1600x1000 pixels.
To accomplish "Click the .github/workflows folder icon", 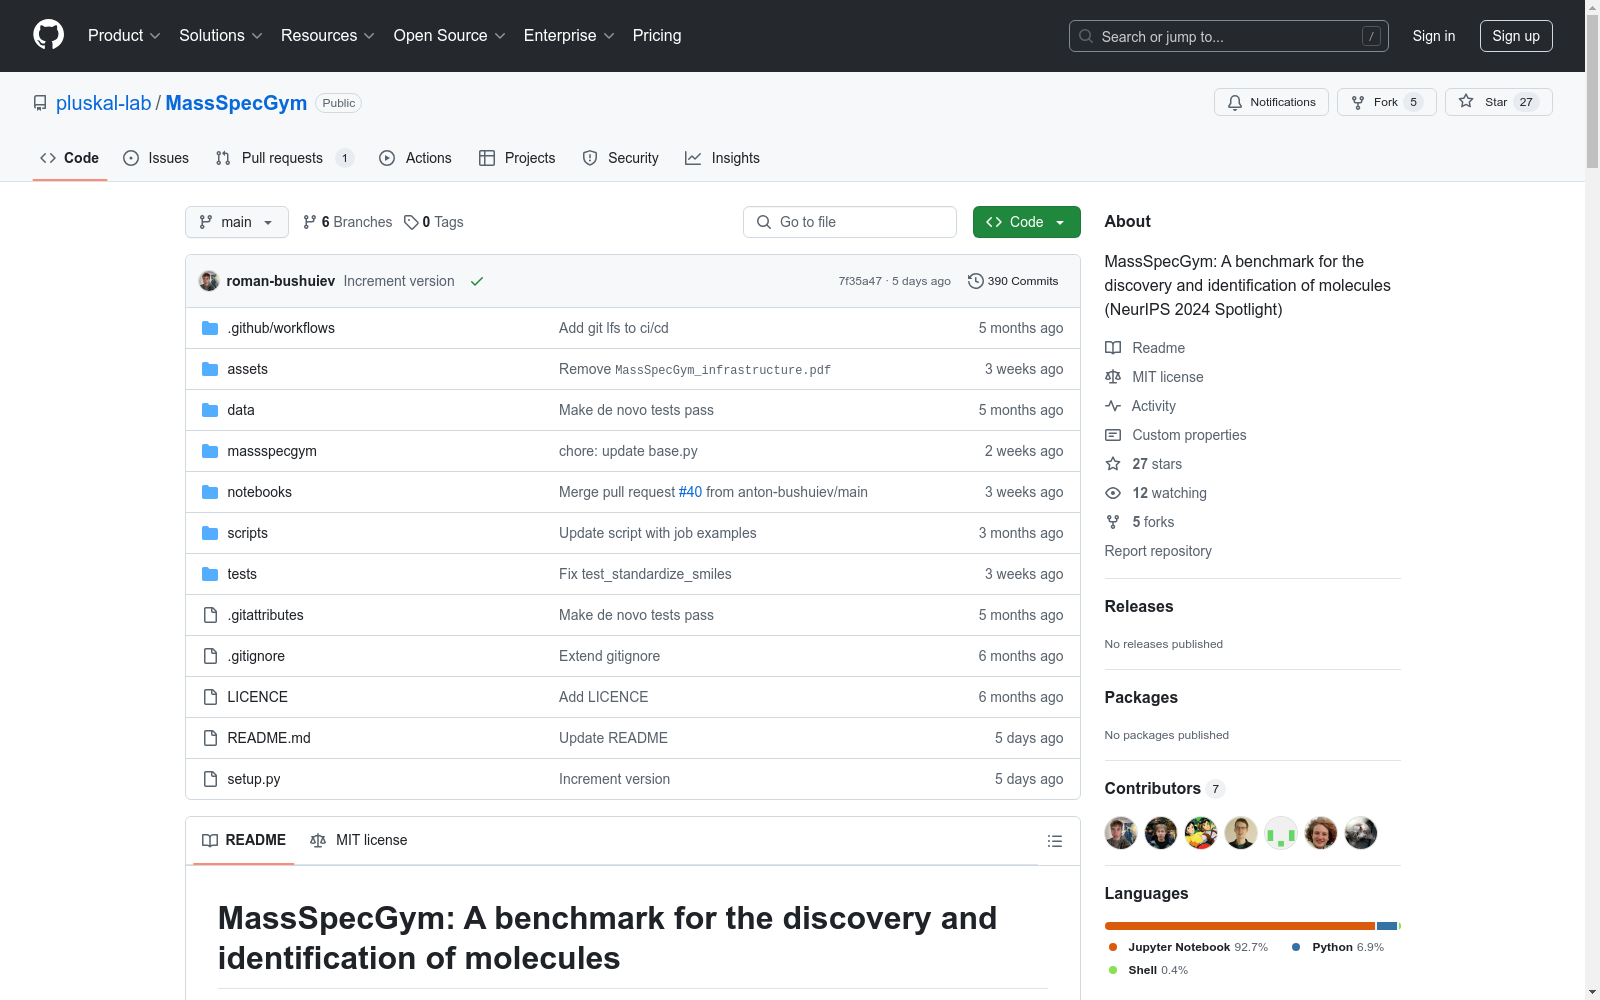I will (210, 328).
